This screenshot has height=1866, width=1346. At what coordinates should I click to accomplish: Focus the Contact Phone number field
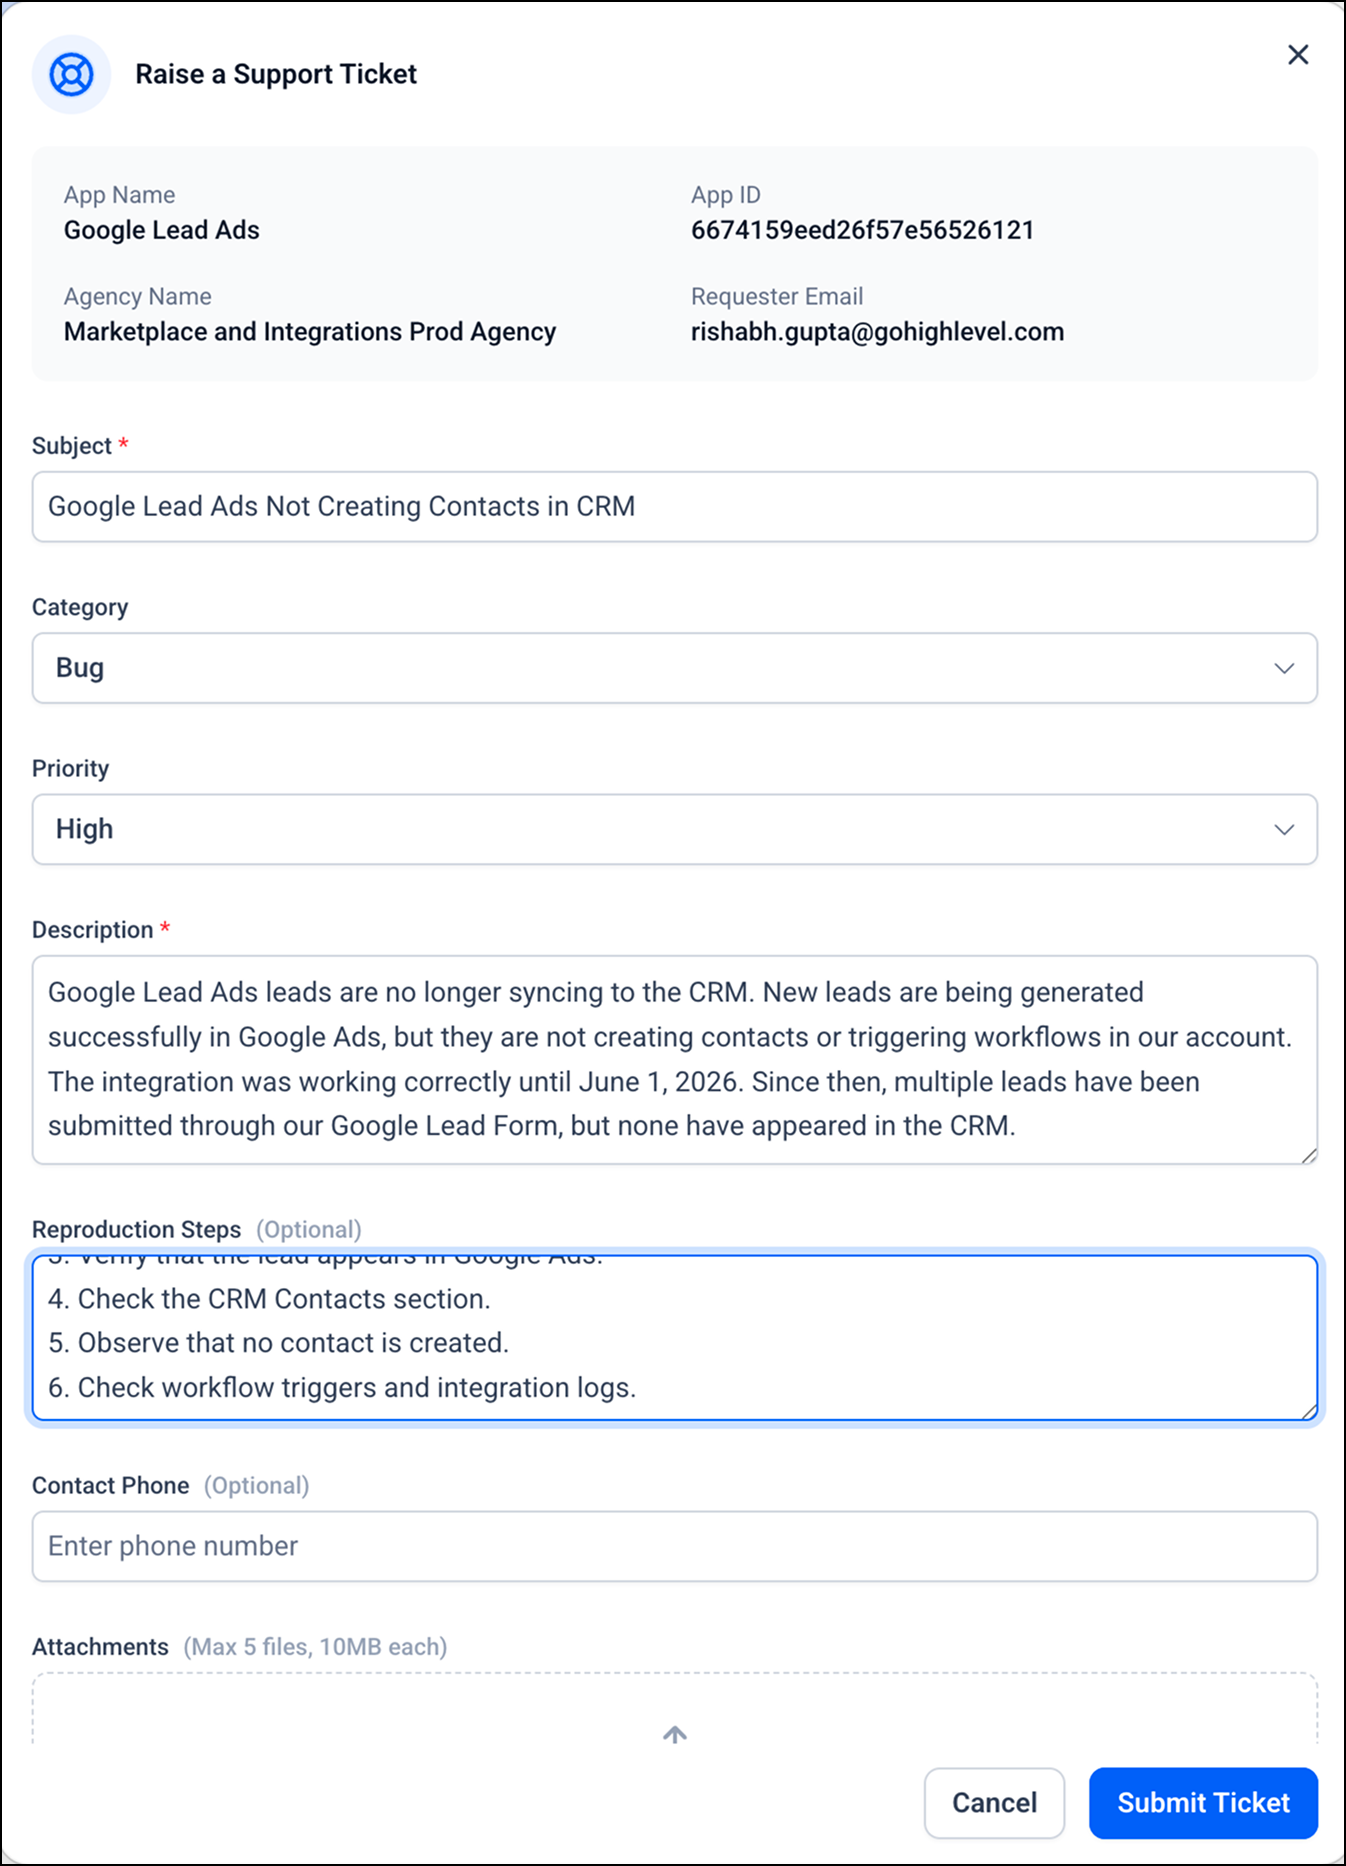click(674, 1546)
